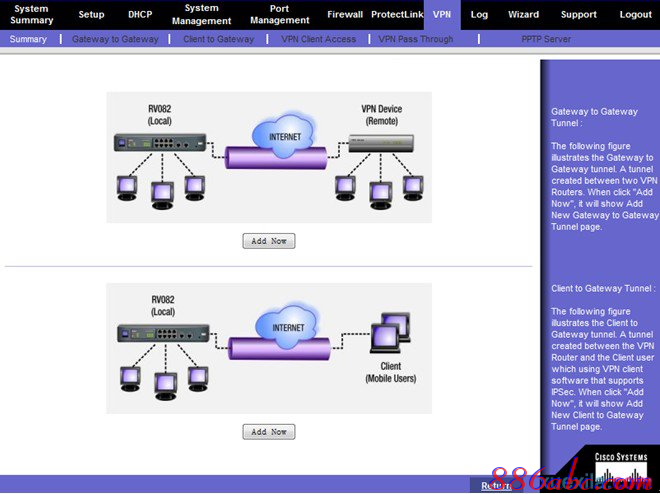Launch the Wizard menu item
The width and height of the screenshot is (660, 494).
point(523,14)
